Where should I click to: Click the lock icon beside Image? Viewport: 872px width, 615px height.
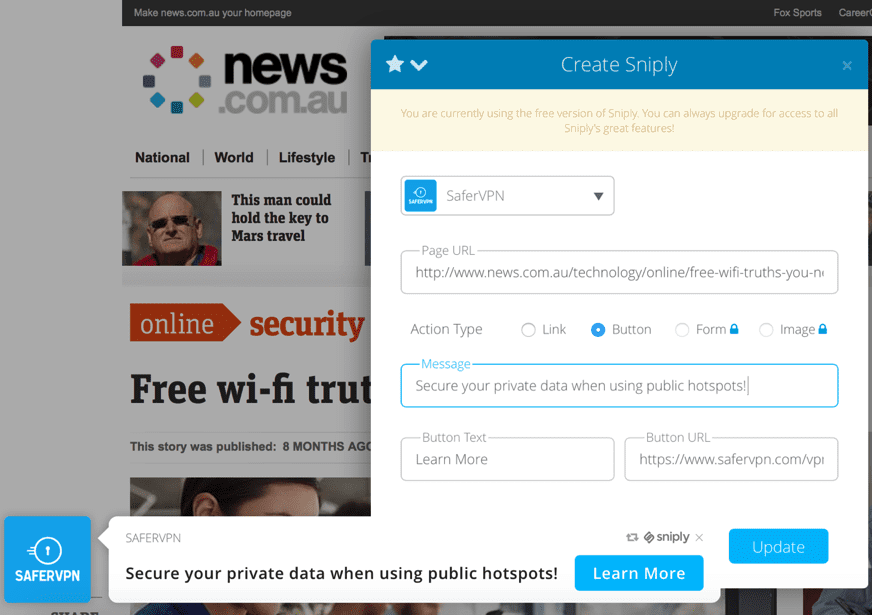(x=823, y=329)
